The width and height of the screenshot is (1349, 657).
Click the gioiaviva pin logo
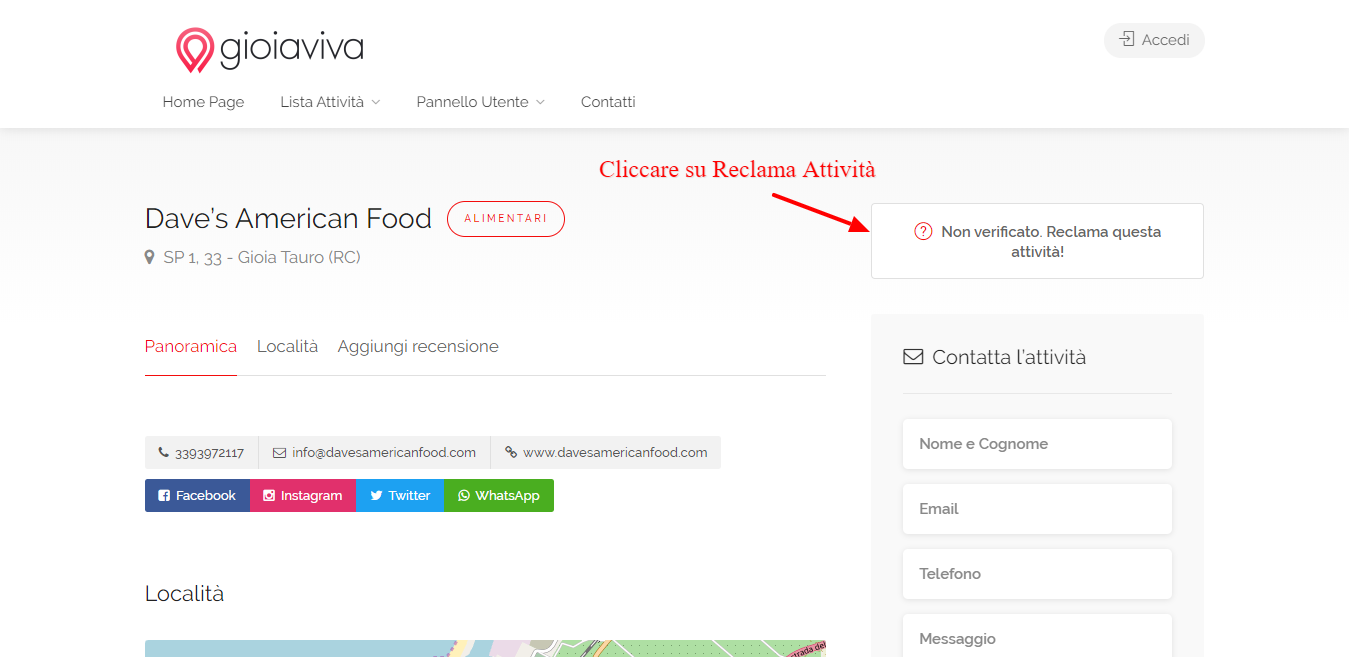(195, 50)
